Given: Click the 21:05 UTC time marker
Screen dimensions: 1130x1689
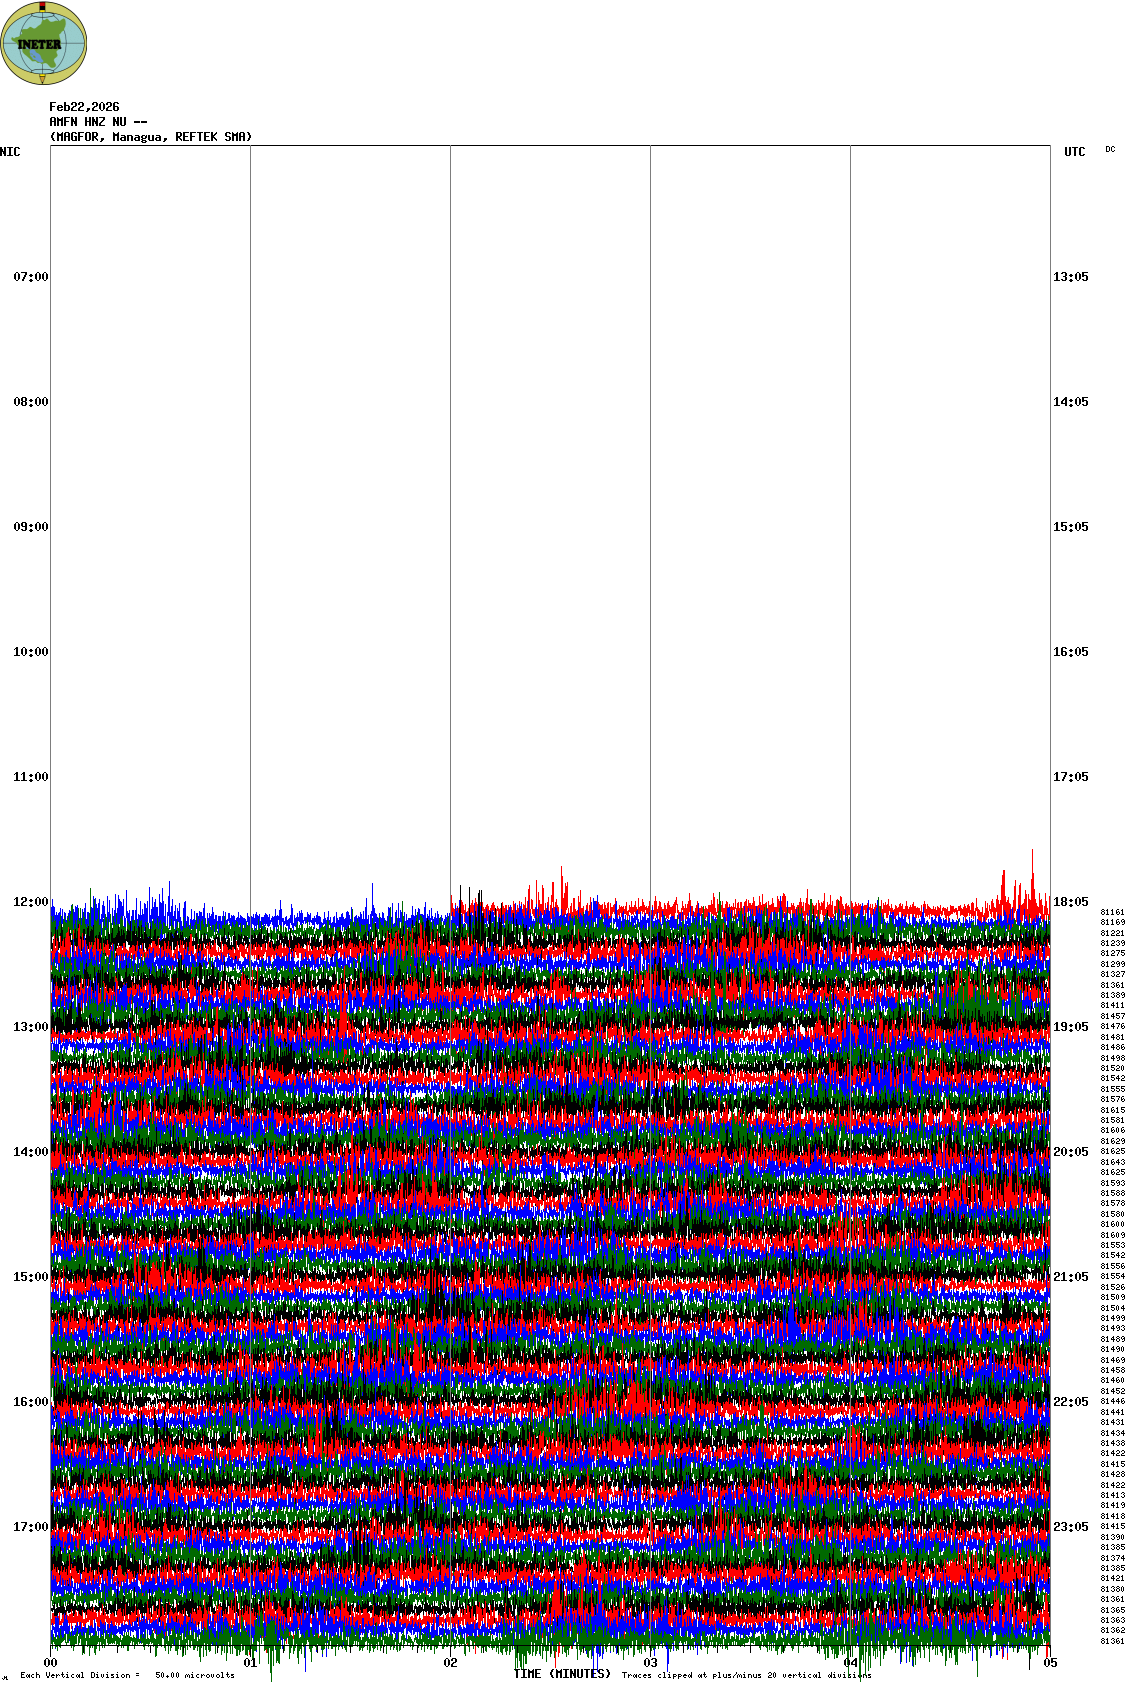Looking at the screenshot, I should pos(1070,1277).
